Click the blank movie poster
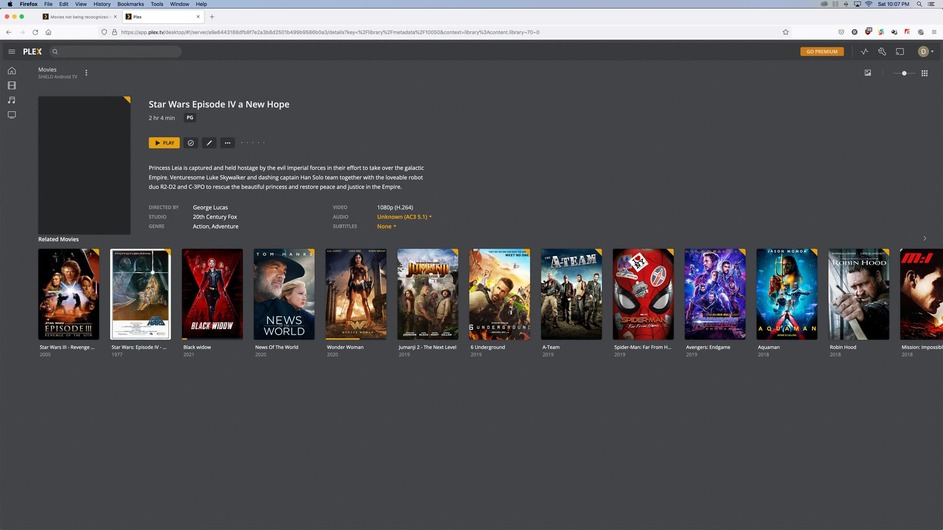Image resolution: width=943 pixels, height=530 pixels. tap(84, 165)
